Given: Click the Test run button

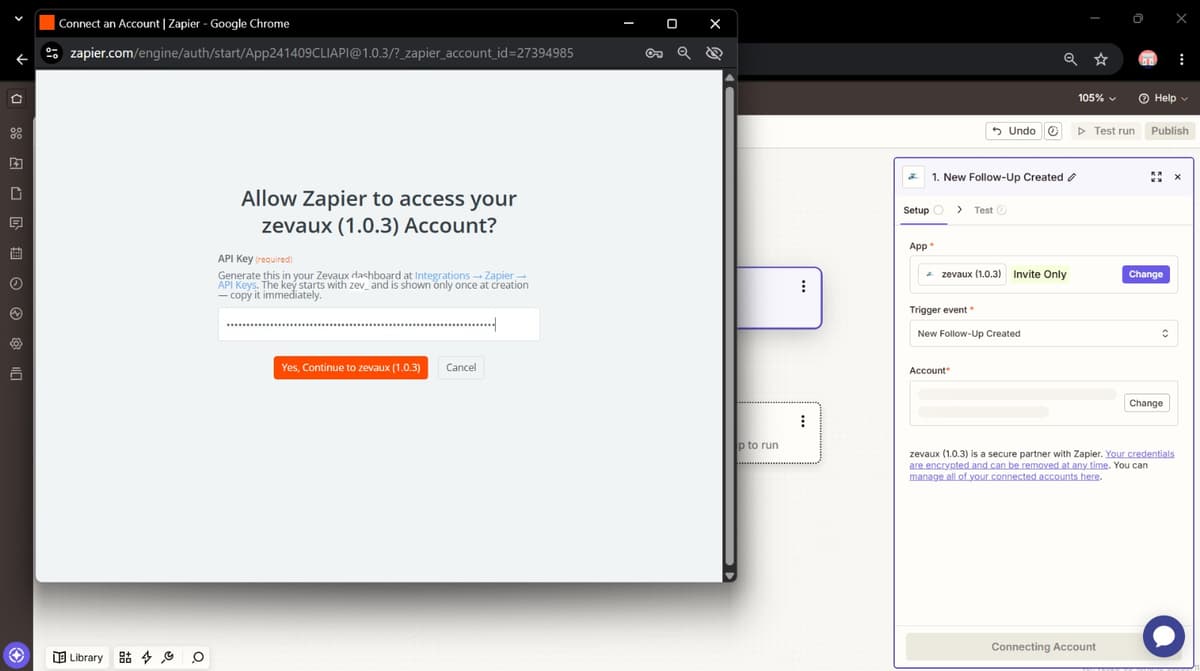Looking at the screenshot, I should point(1106,131).
